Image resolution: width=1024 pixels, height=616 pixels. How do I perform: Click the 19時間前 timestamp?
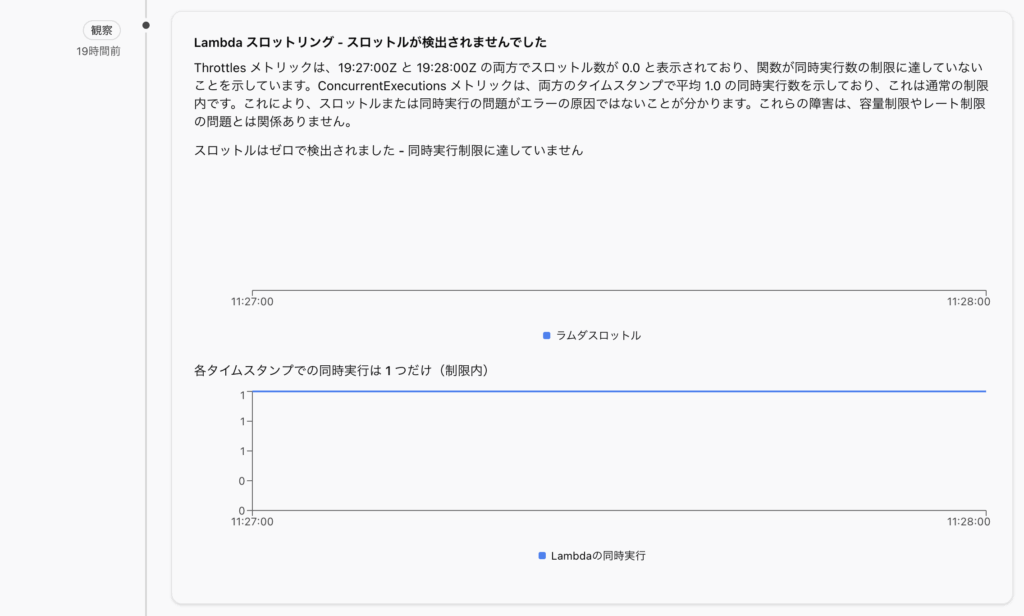coord(99,51)
